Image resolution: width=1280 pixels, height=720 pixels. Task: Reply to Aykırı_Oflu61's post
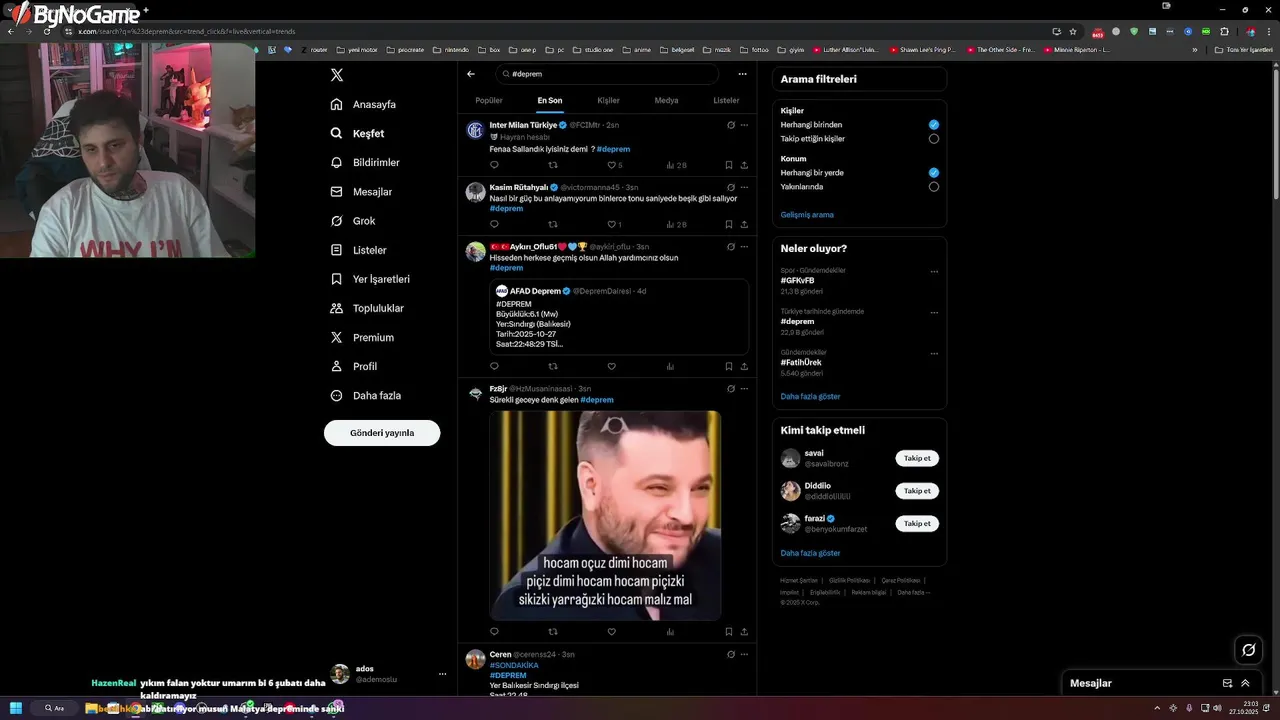[x=494, y=366]
